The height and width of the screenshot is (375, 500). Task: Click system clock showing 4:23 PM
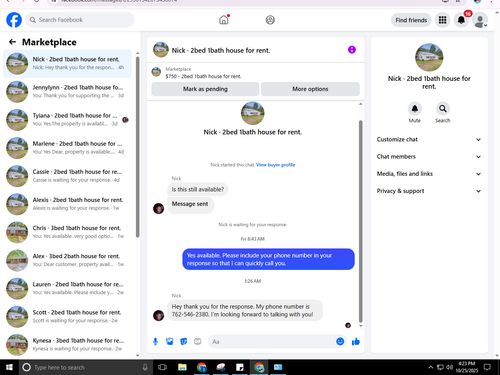click(467, 367)
